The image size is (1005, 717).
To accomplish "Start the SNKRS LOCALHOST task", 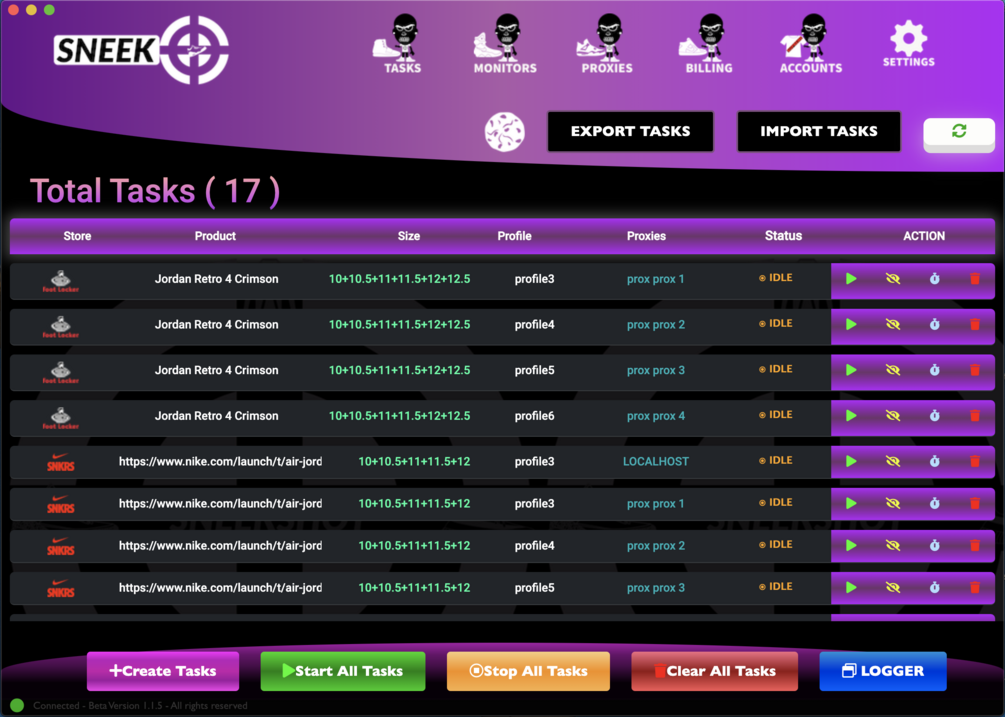I will coord(851,461).
